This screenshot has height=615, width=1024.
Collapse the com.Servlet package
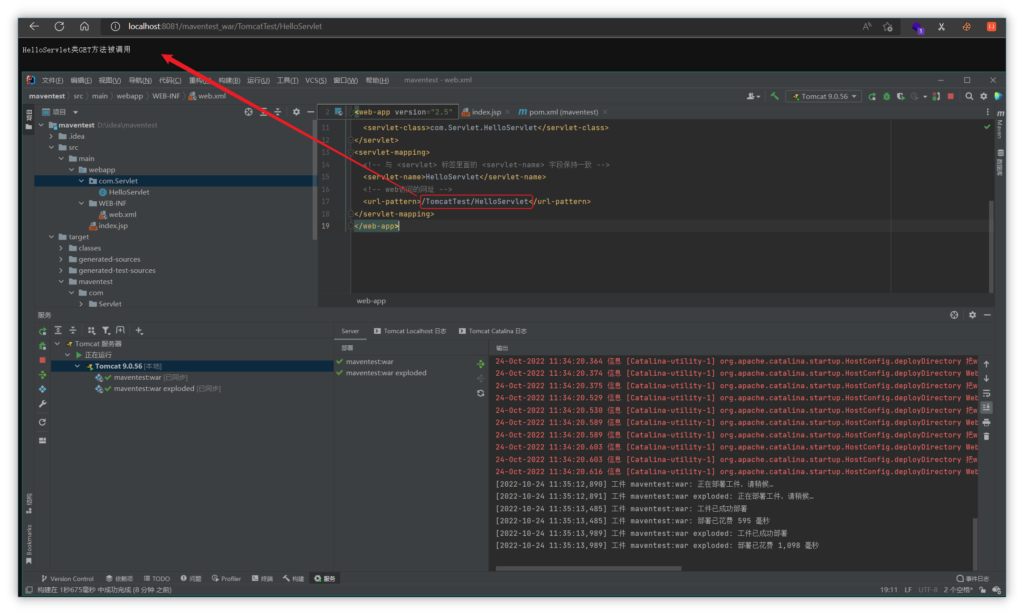82,181
